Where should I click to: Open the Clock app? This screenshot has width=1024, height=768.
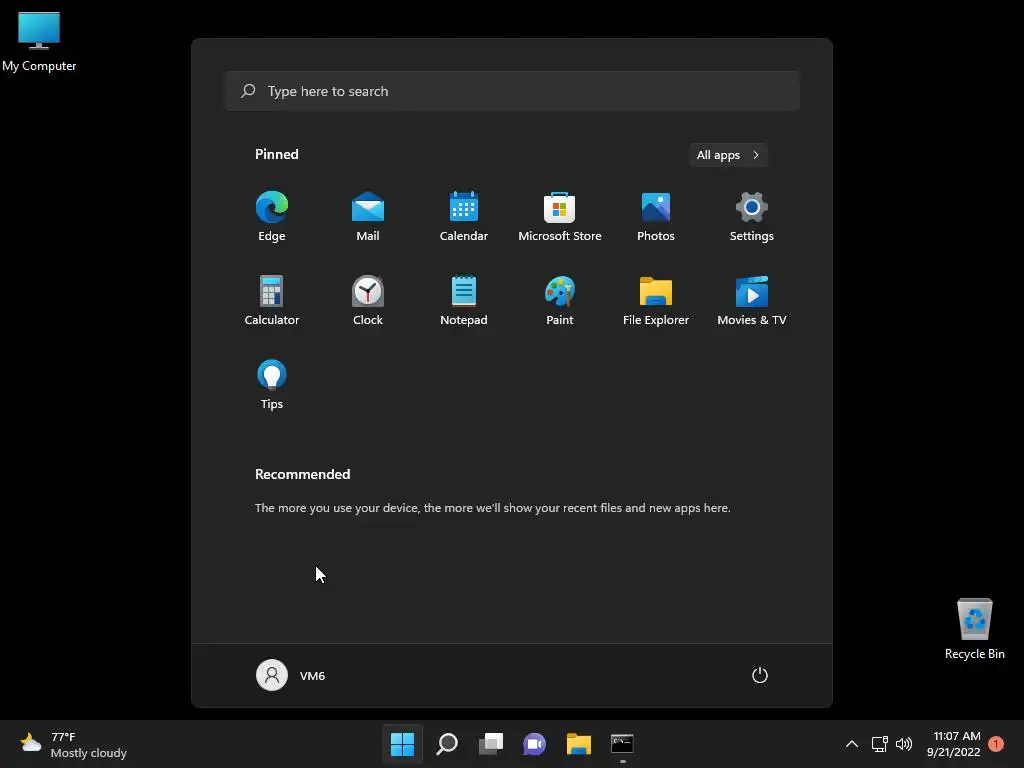coord(368,300)
